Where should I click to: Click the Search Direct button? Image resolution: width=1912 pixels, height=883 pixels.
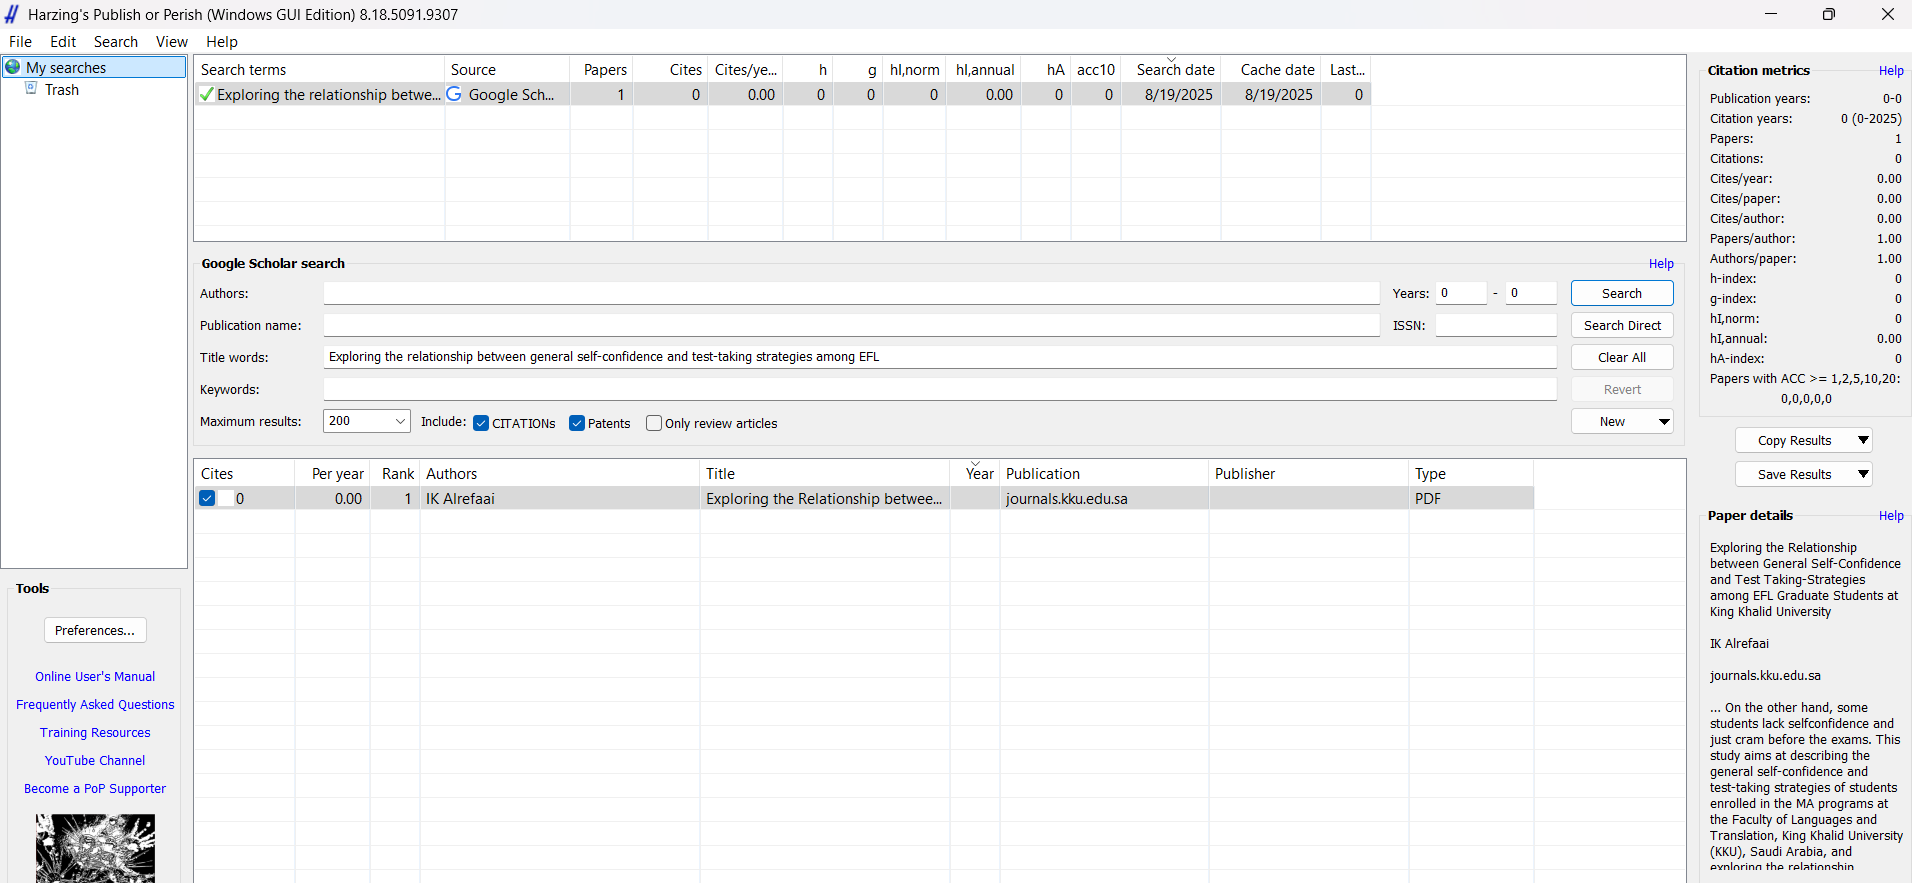coord(1622,325)
